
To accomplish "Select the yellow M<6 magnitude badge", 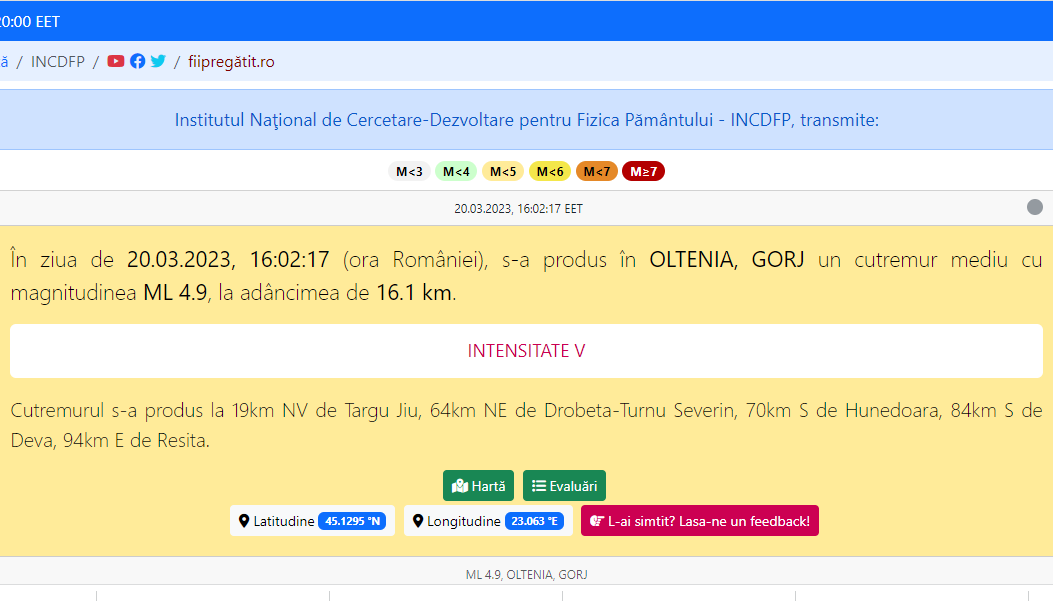I will (550, 171).
